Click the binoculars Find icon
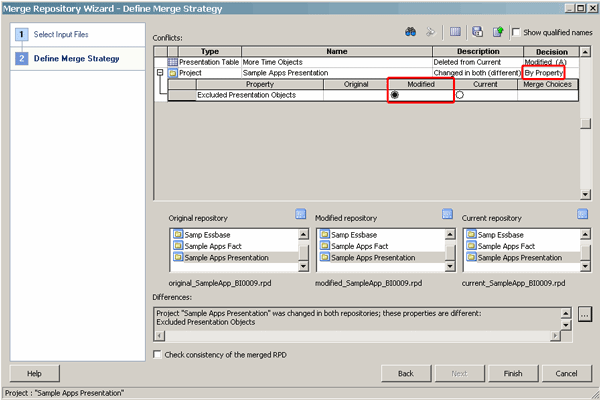The height and width of the screenshot is (400, 600). tap(411, 32)
